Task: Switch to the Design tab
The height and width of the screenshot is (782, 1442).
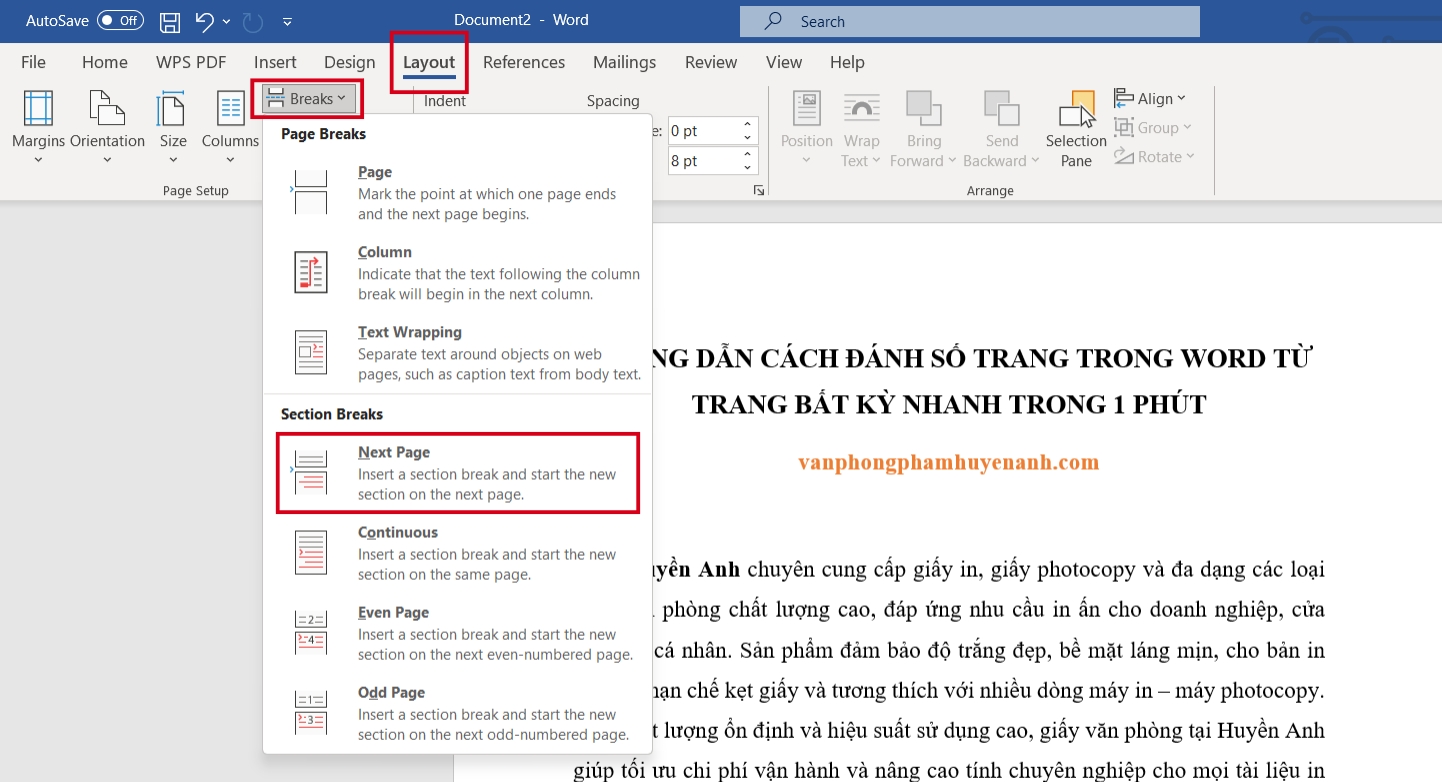Action: click(x=350, y=62)
